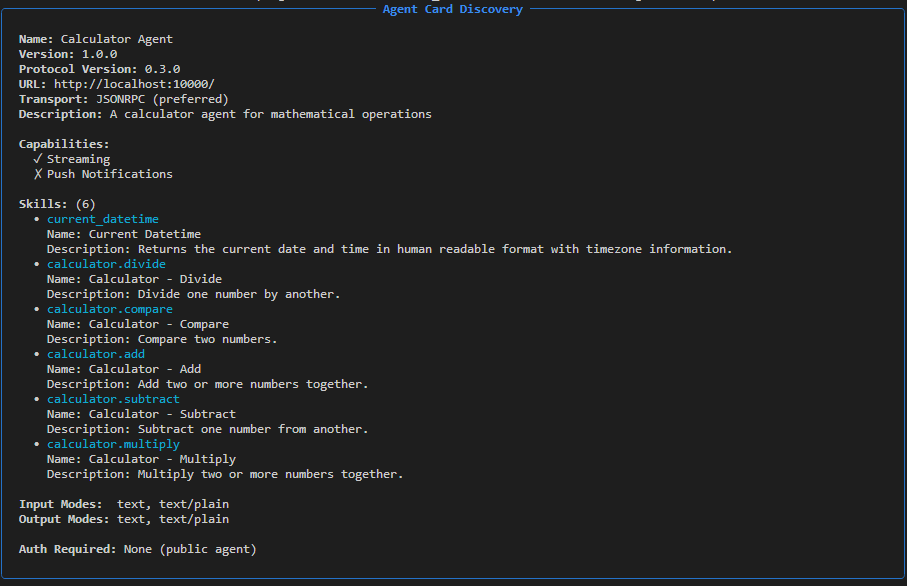Click the Output Modes line
907x586 pixels.
tap(123, 519)
